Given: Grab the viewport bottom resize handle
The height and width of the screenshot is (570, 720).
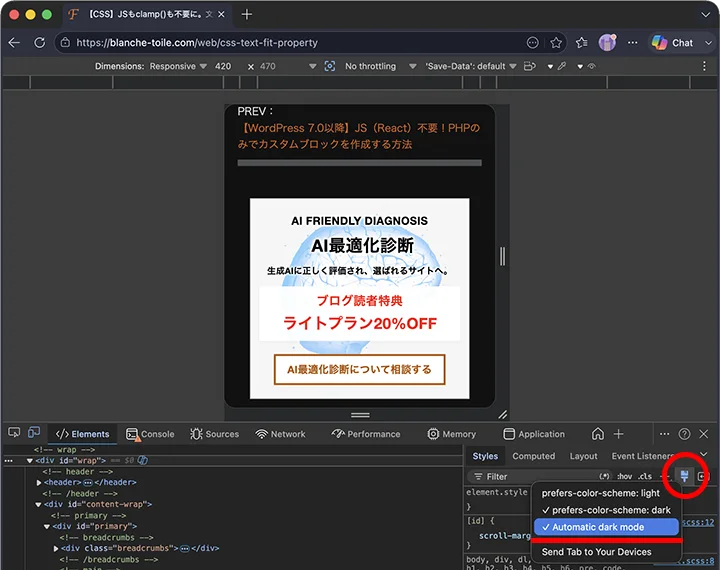Looking at the screenshot, I should [360, 415].
